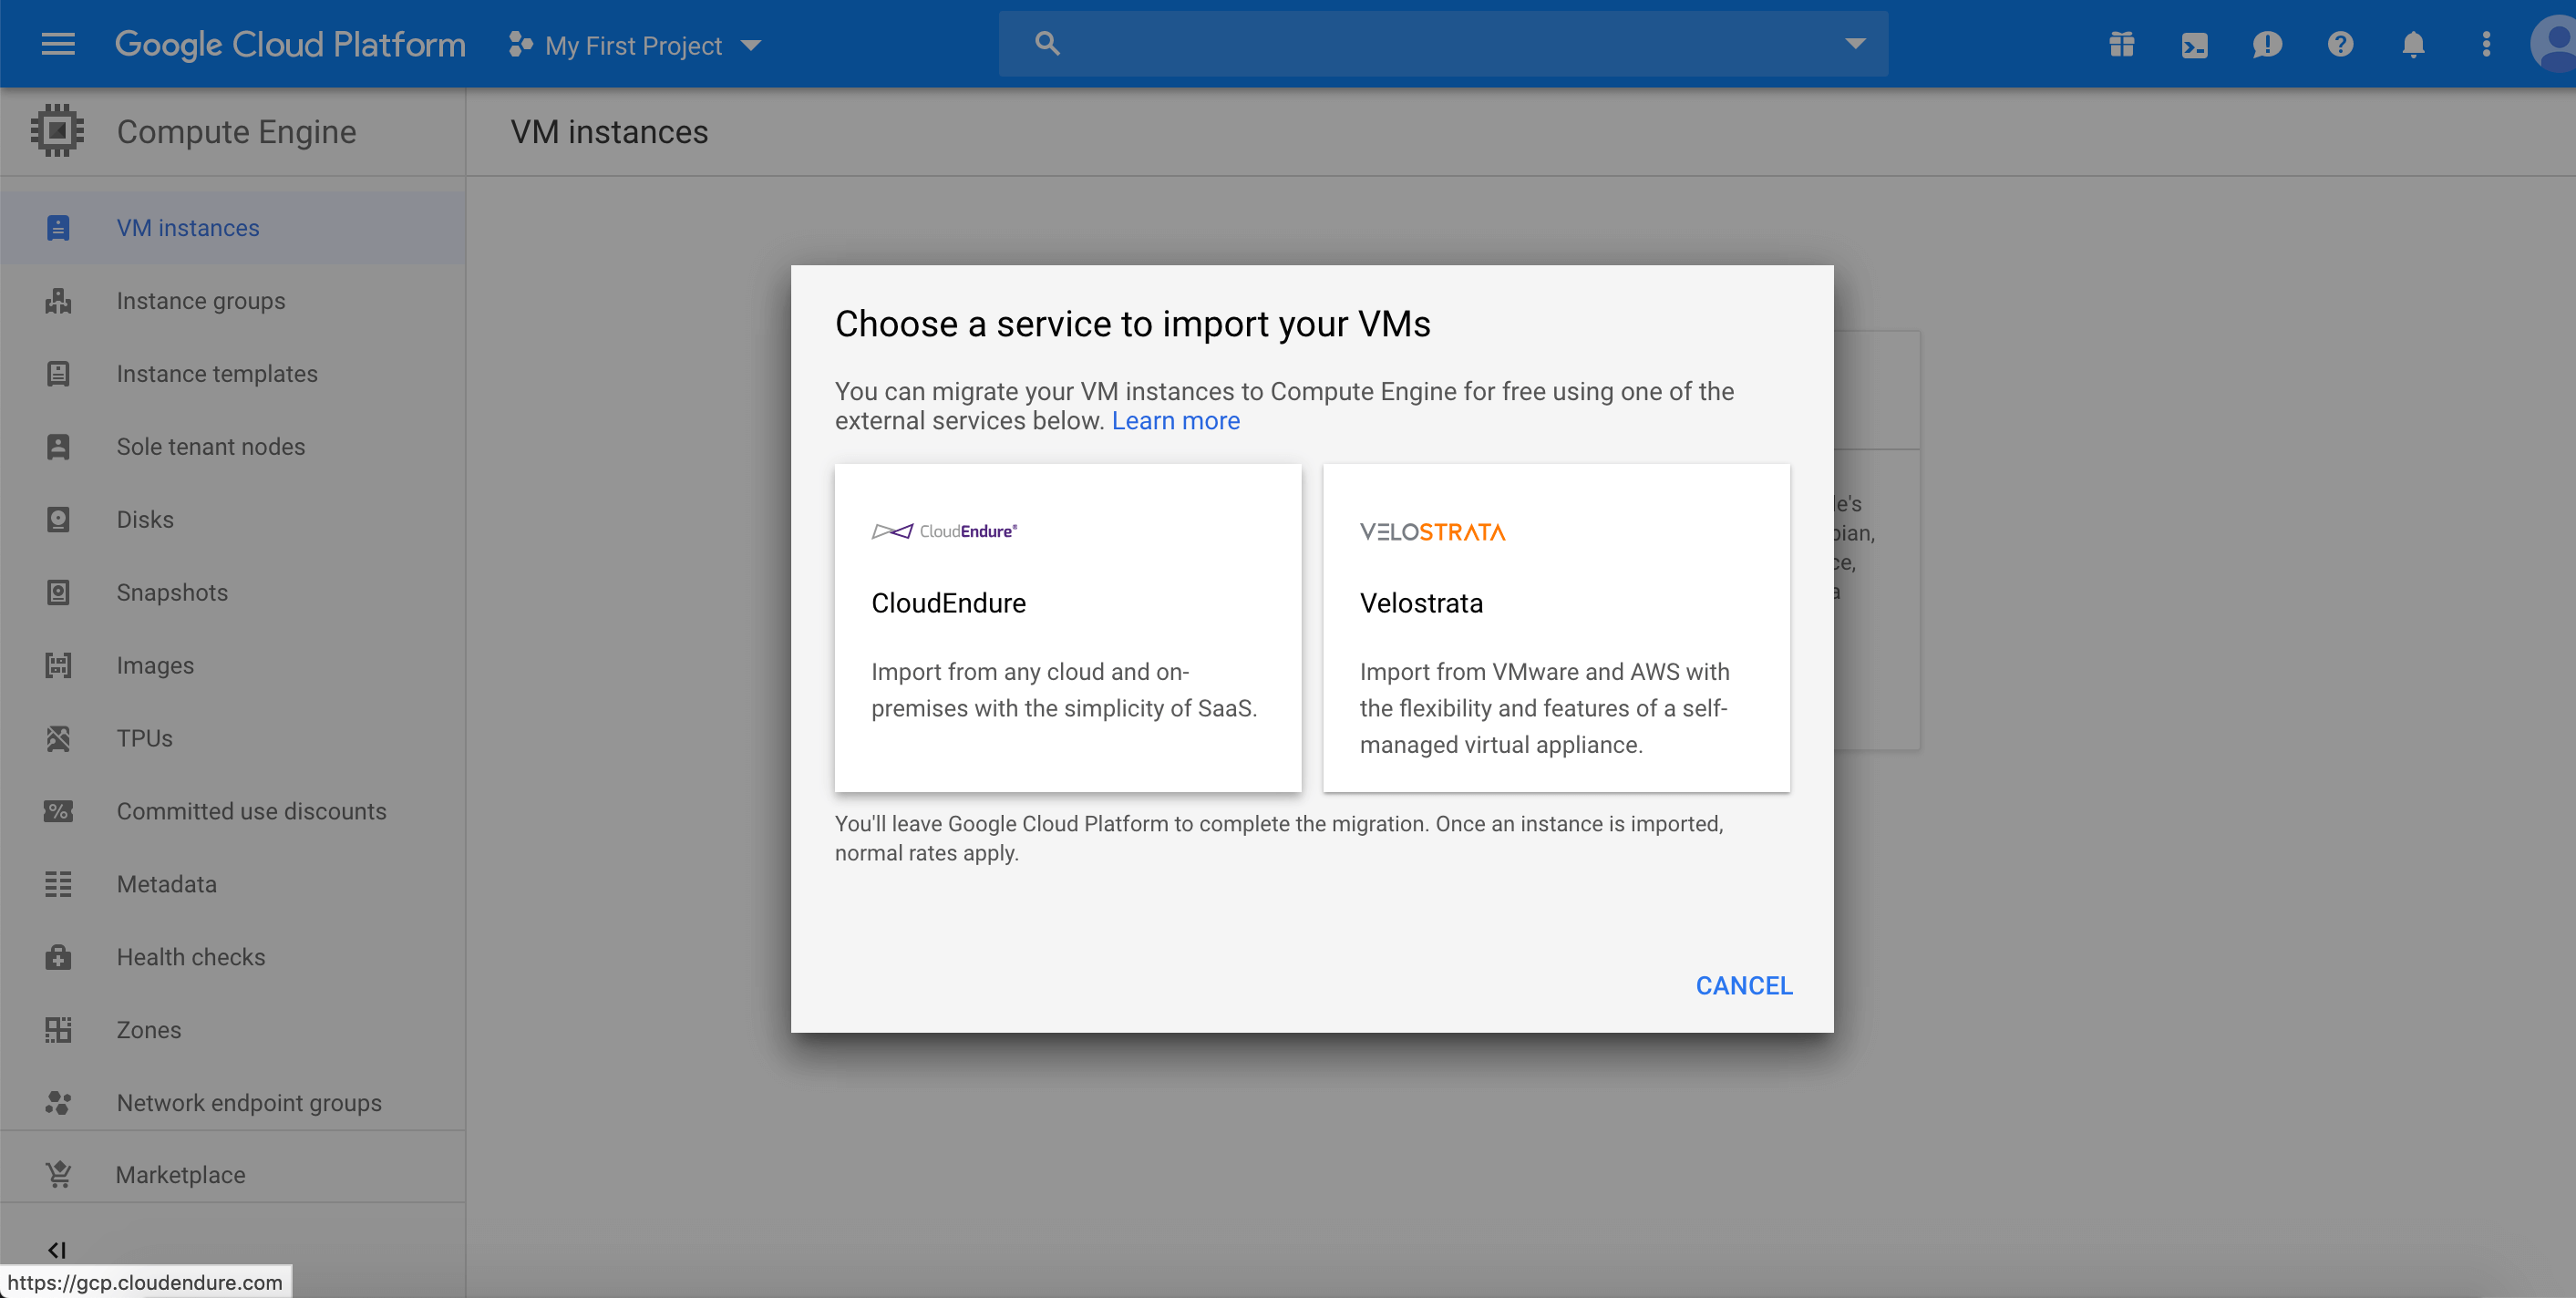This screenshot has height=1298, width=2576.
Task: Activate Cloud Shell terminal icon
Action: (2194, 45)
